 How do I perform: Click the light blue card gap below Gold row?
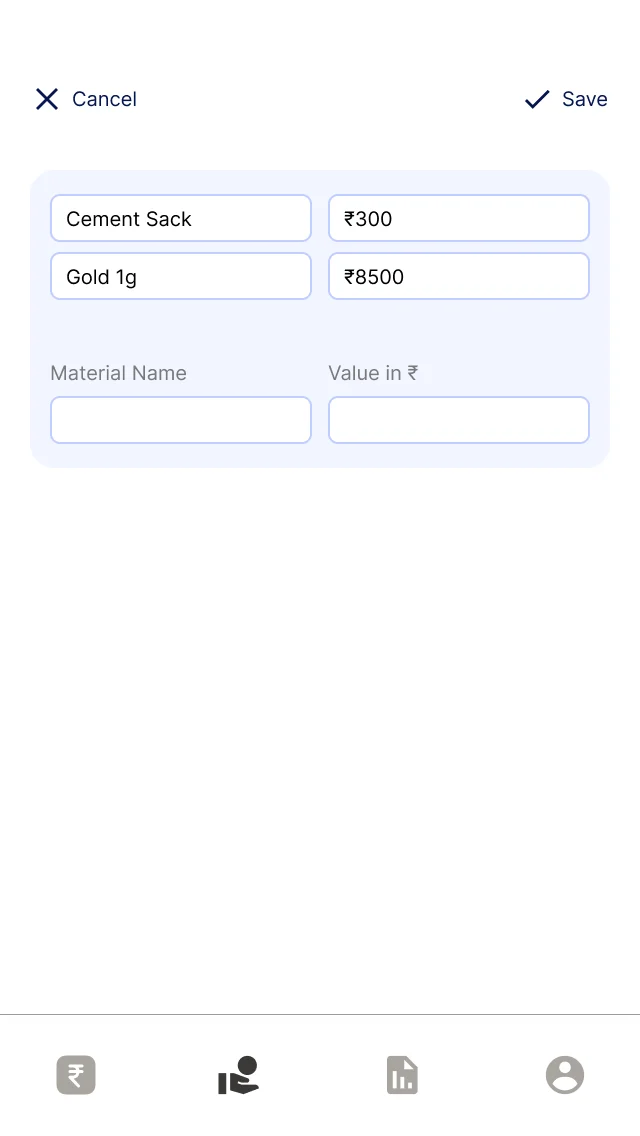click(x=320, y=330)
